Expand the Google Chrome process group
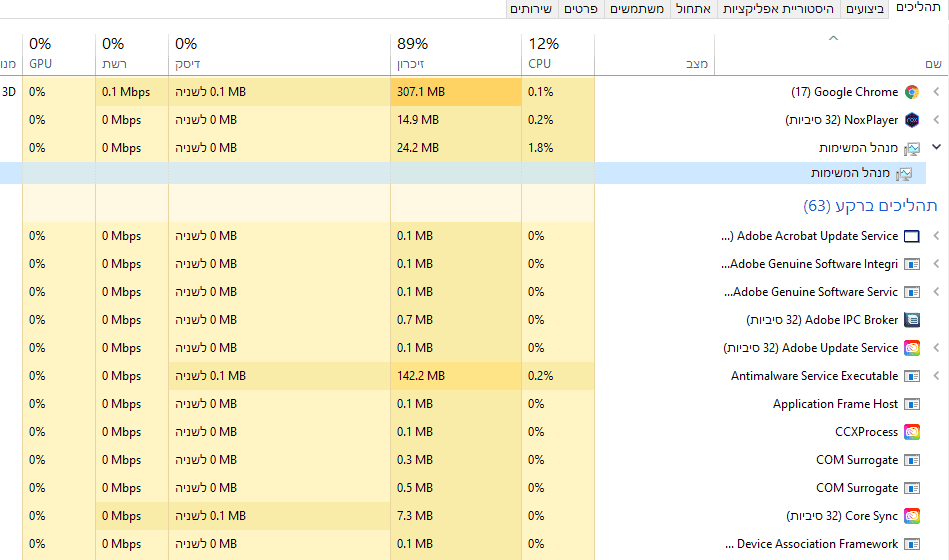949x560 pixels. coord(937,92)
